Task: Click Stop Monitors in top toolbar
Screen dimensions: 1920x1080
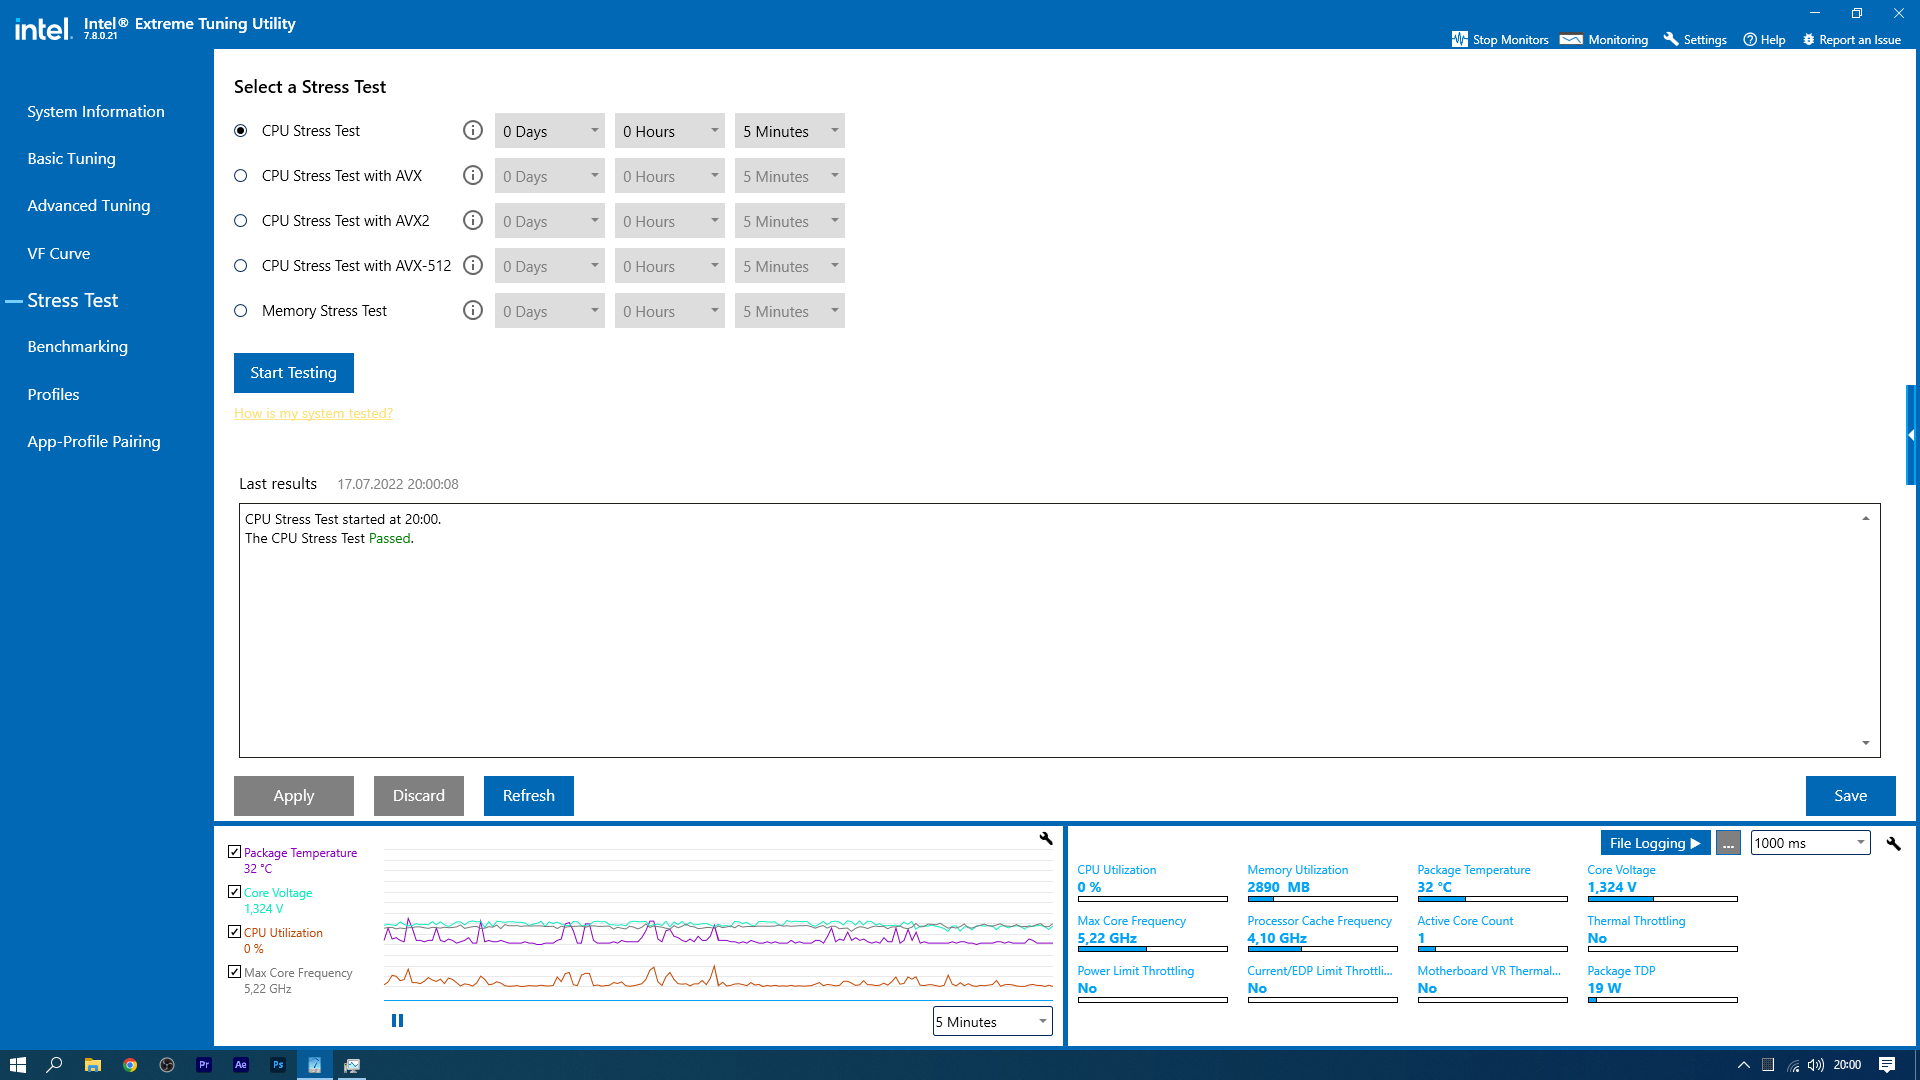Action: (x=1499, y=40)
